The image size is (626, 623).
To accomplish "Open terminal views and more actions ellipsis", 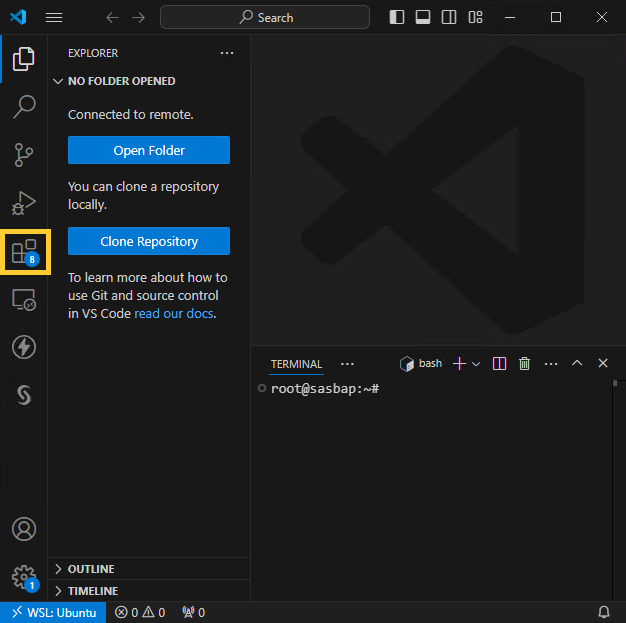I will point(551,364).
